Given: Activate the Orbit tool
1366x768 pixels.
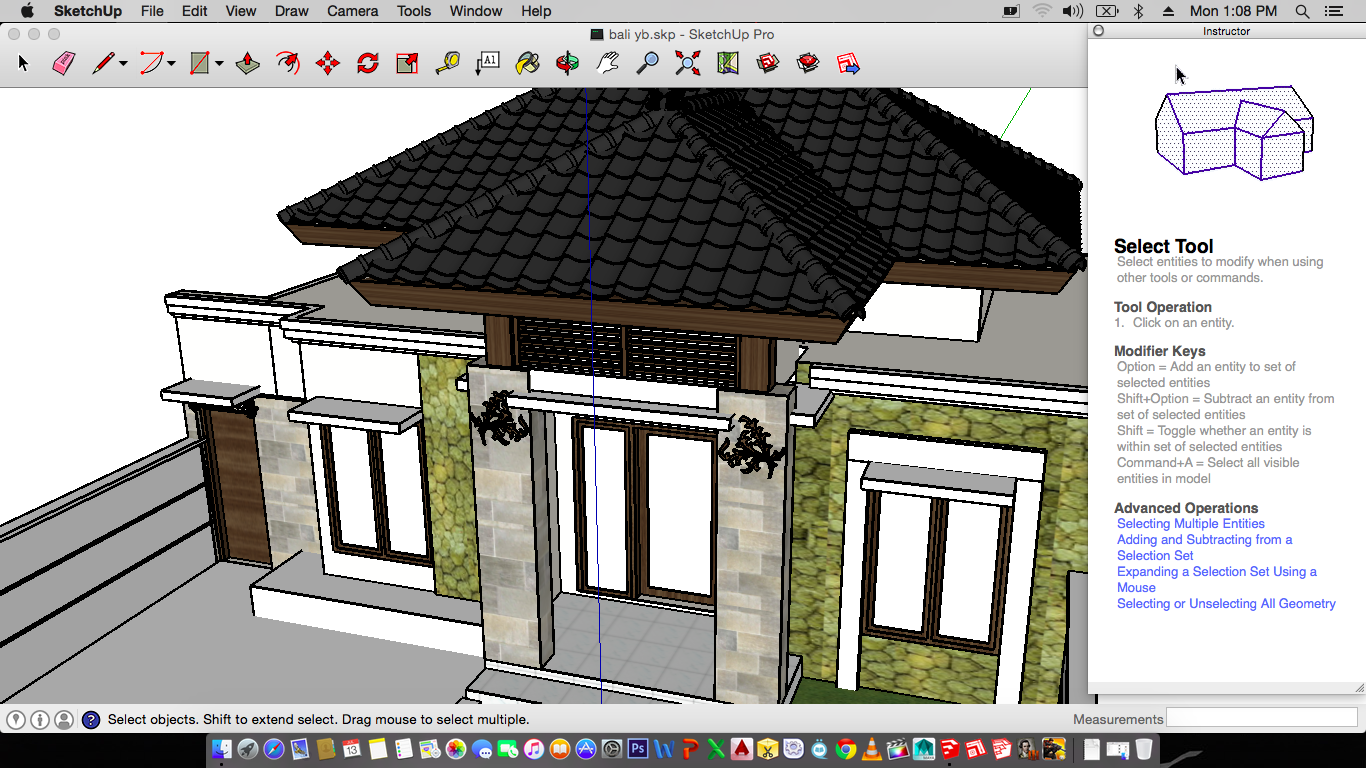Looking at the screenshot, I should [x=567, y=64].
